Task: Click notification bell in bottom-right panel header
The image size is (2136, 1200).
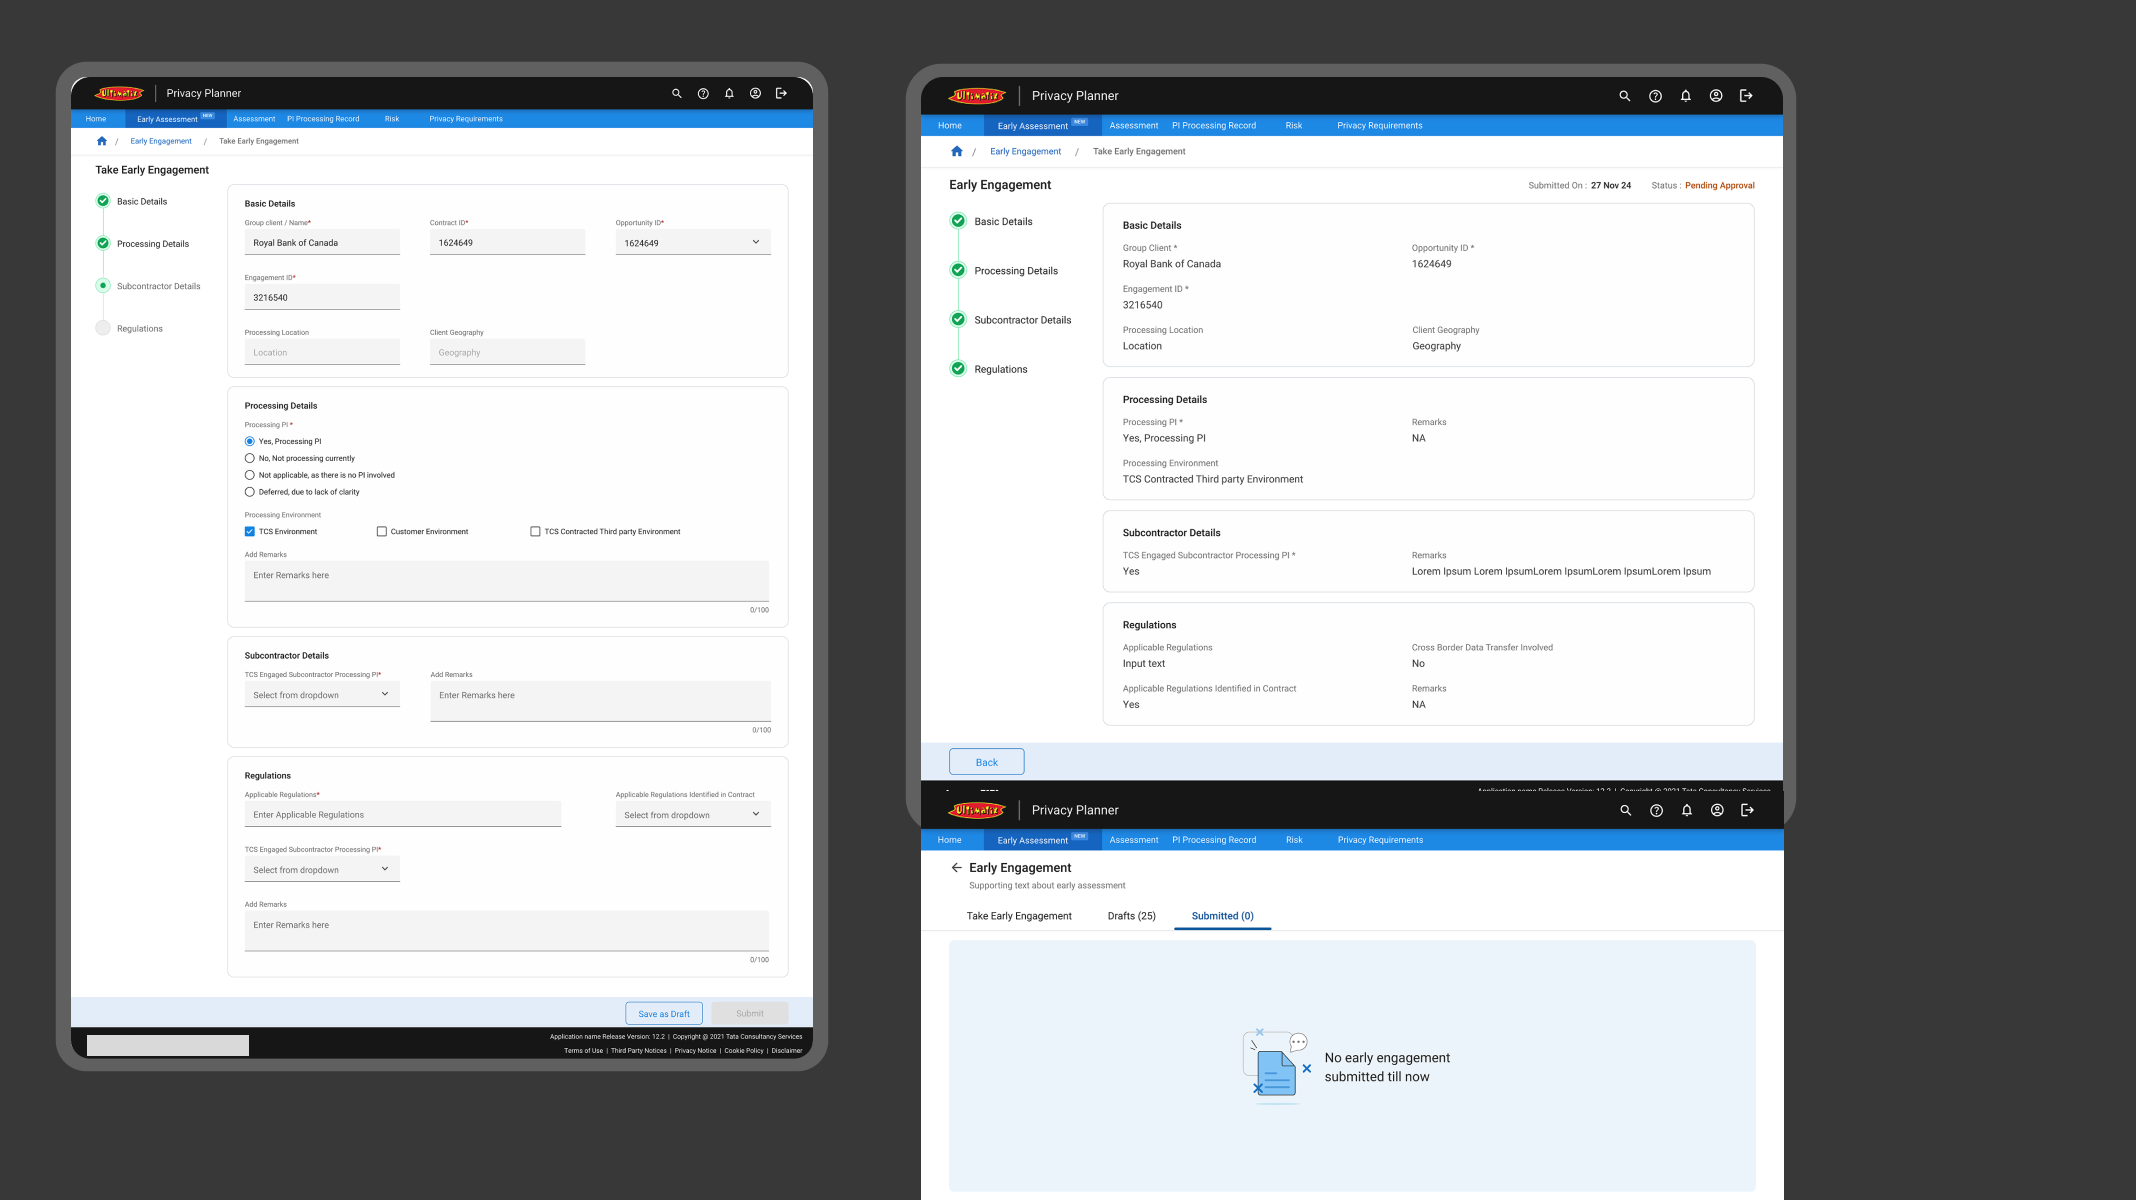Action: tap(1686, 810)
